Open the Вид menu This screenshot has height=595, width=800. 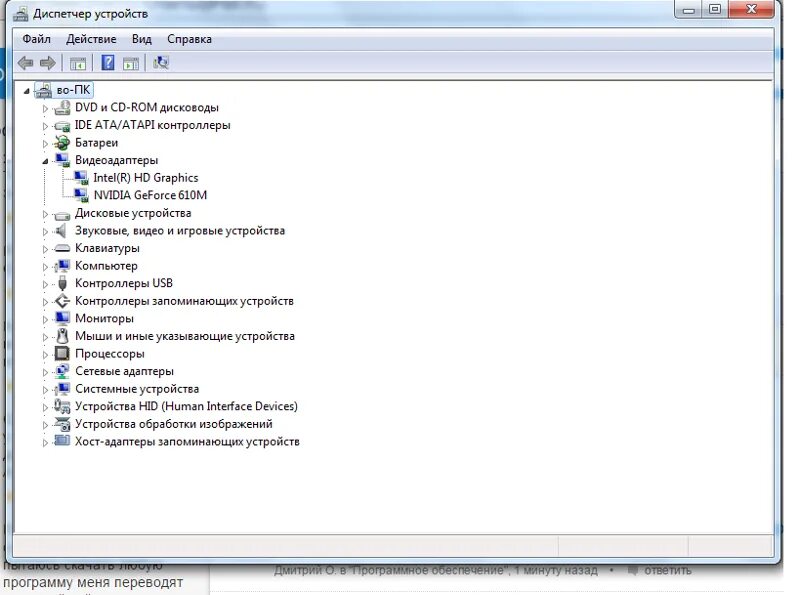141,39
